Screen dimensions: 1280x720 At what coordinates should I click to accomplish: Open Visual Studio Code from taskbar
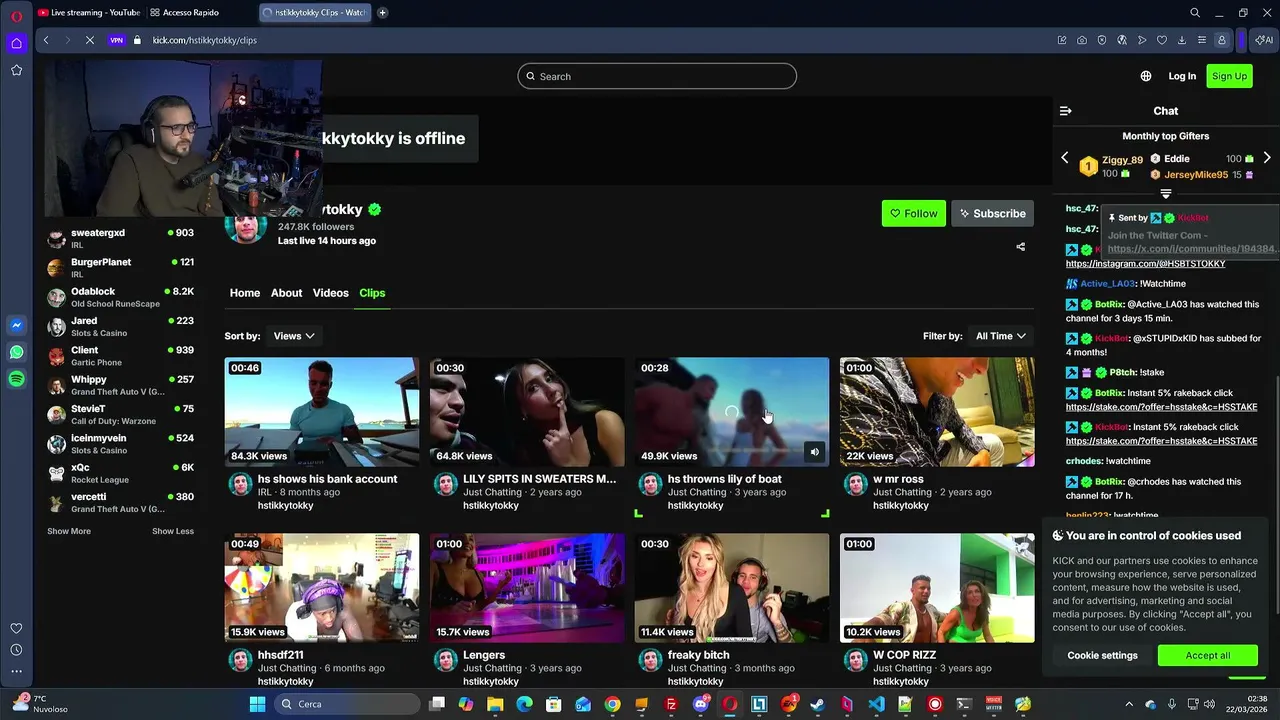(876, 704)
